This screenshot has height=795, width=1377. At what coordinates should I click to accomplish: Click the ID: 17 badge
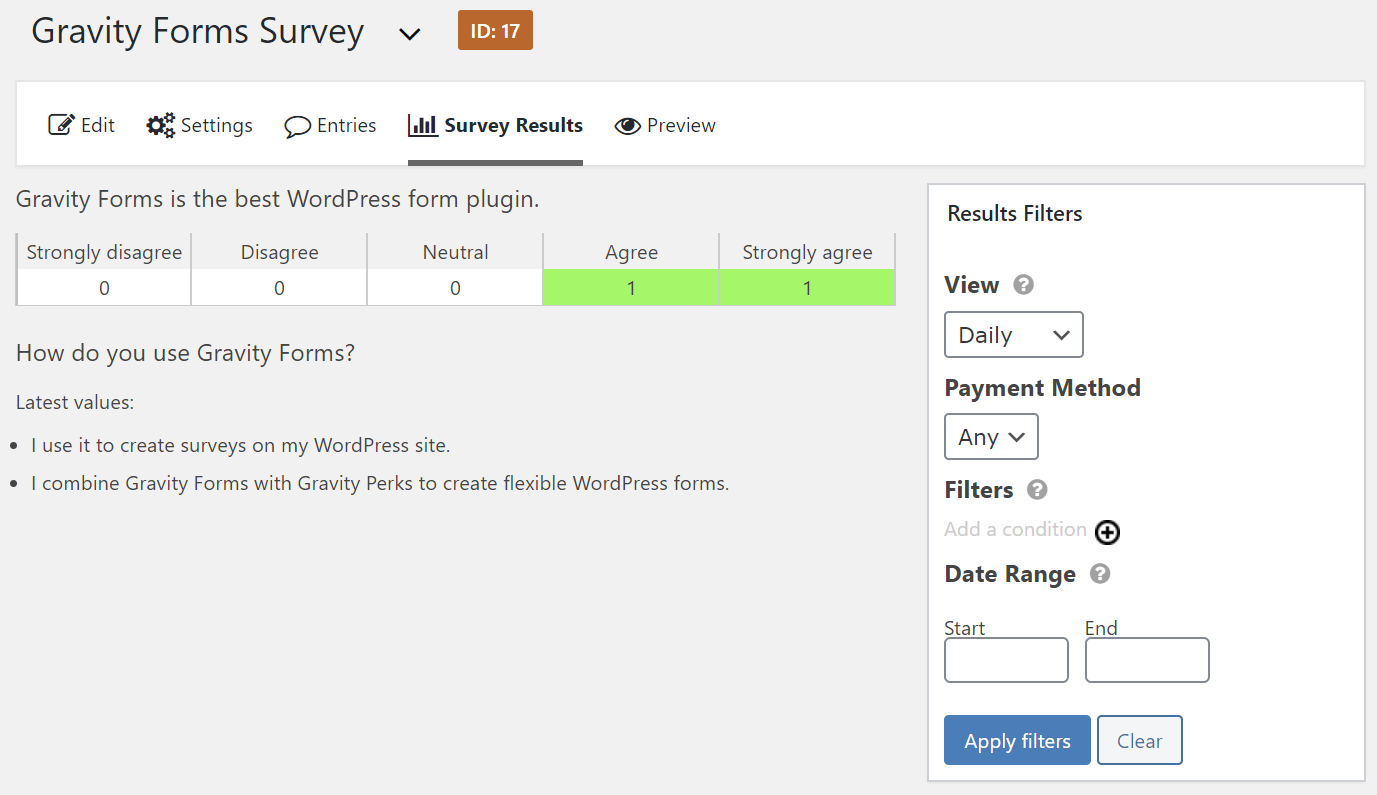[x=495, y=30]
